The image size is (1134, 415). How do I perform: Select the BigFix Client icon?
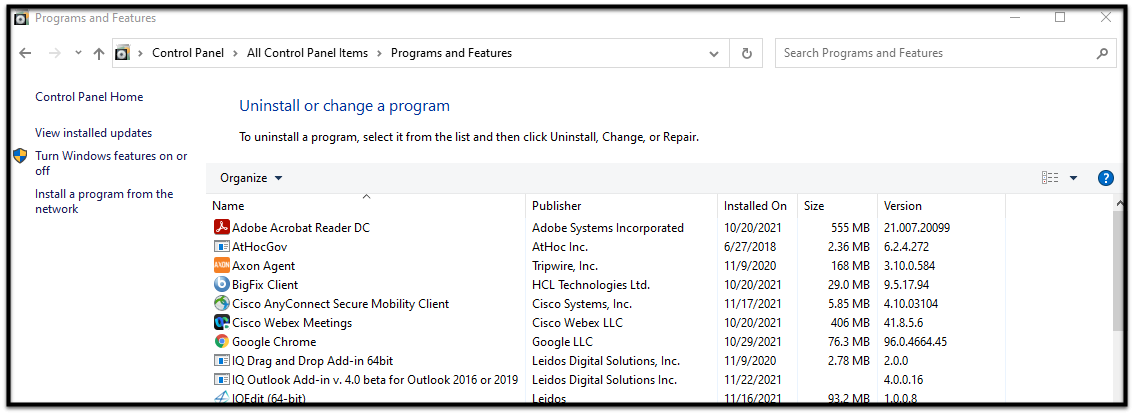[x=222, y=284]
